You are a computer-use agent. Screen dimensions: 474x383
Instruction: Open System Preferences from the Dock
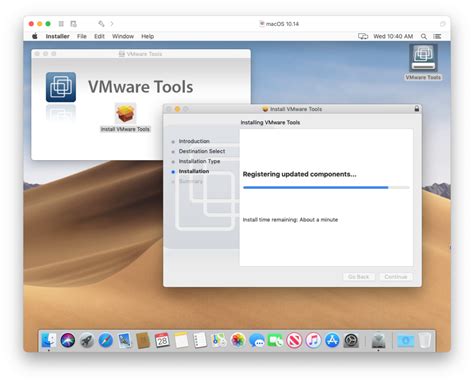351,340
